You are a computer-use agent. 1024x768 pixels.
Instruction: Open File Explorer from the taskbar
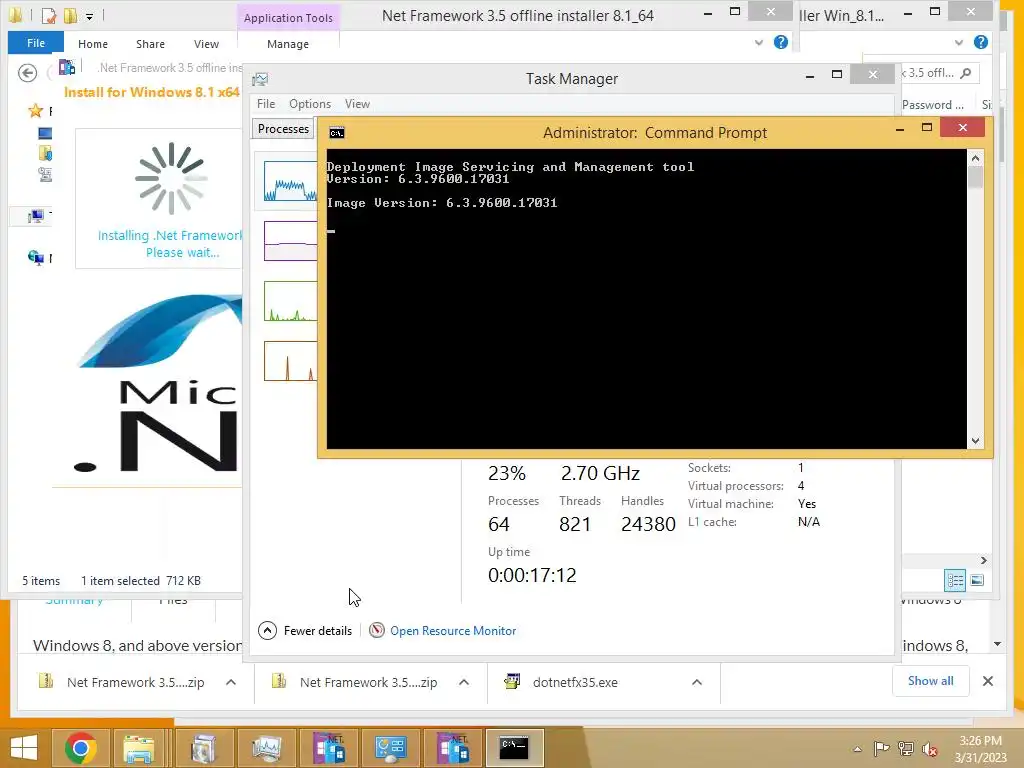pyautogui.click(x=139, y=748)
